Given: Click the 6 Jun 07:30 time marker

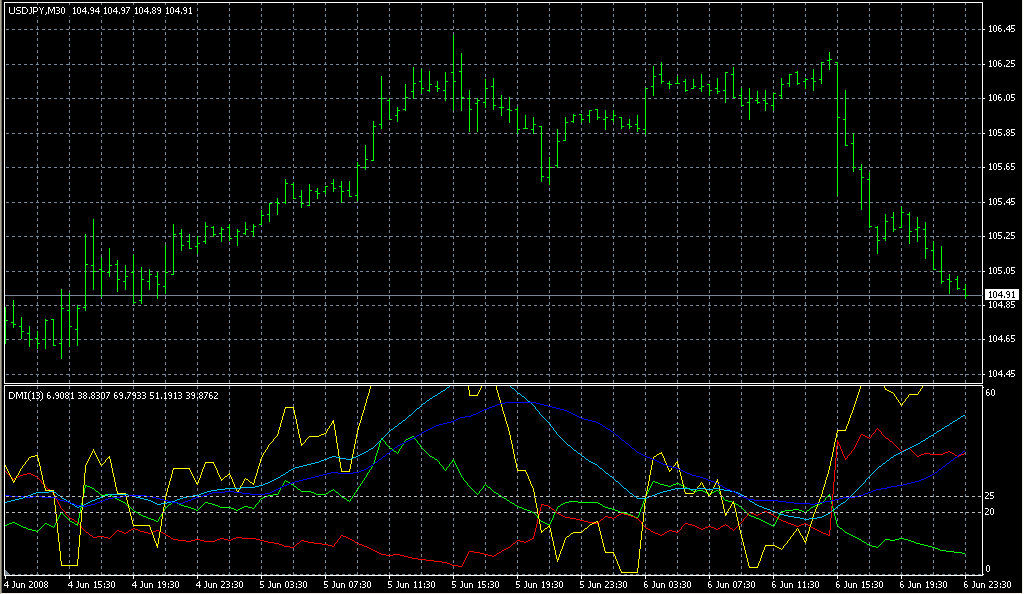Looking at the screenshot, I should coord(733,583).
